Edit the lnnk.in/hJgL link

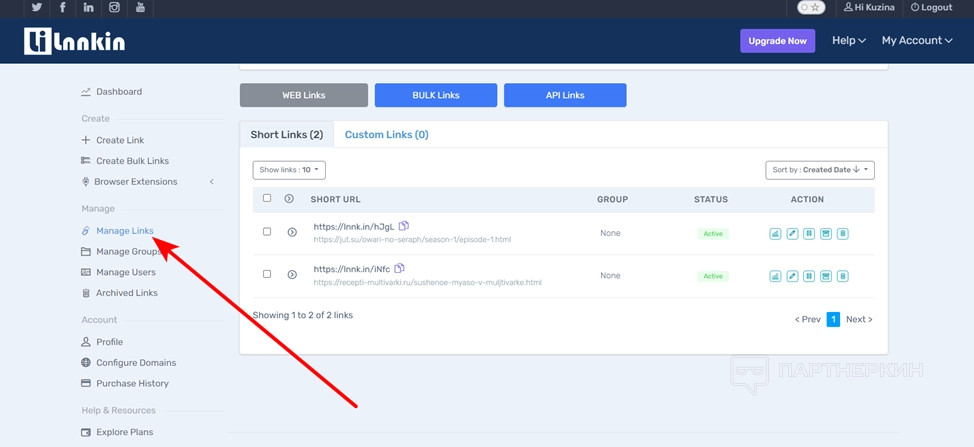click(x=792, y=233)
